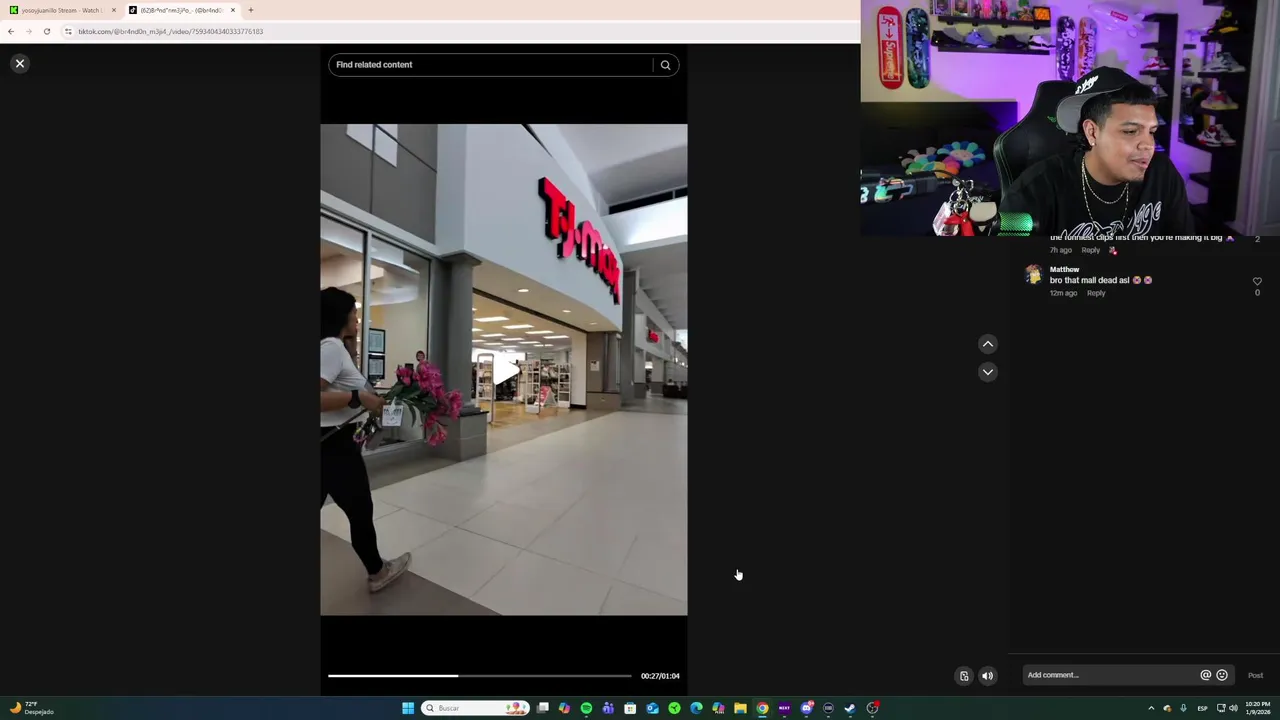Click the search magnifier icon
This screenshot has width=1280, height=720.
coord(665,65)
